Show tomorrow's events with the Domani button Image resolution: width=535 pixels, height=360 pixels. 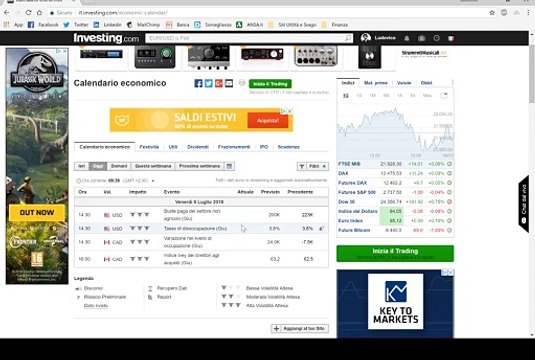(x=119, y=166)
